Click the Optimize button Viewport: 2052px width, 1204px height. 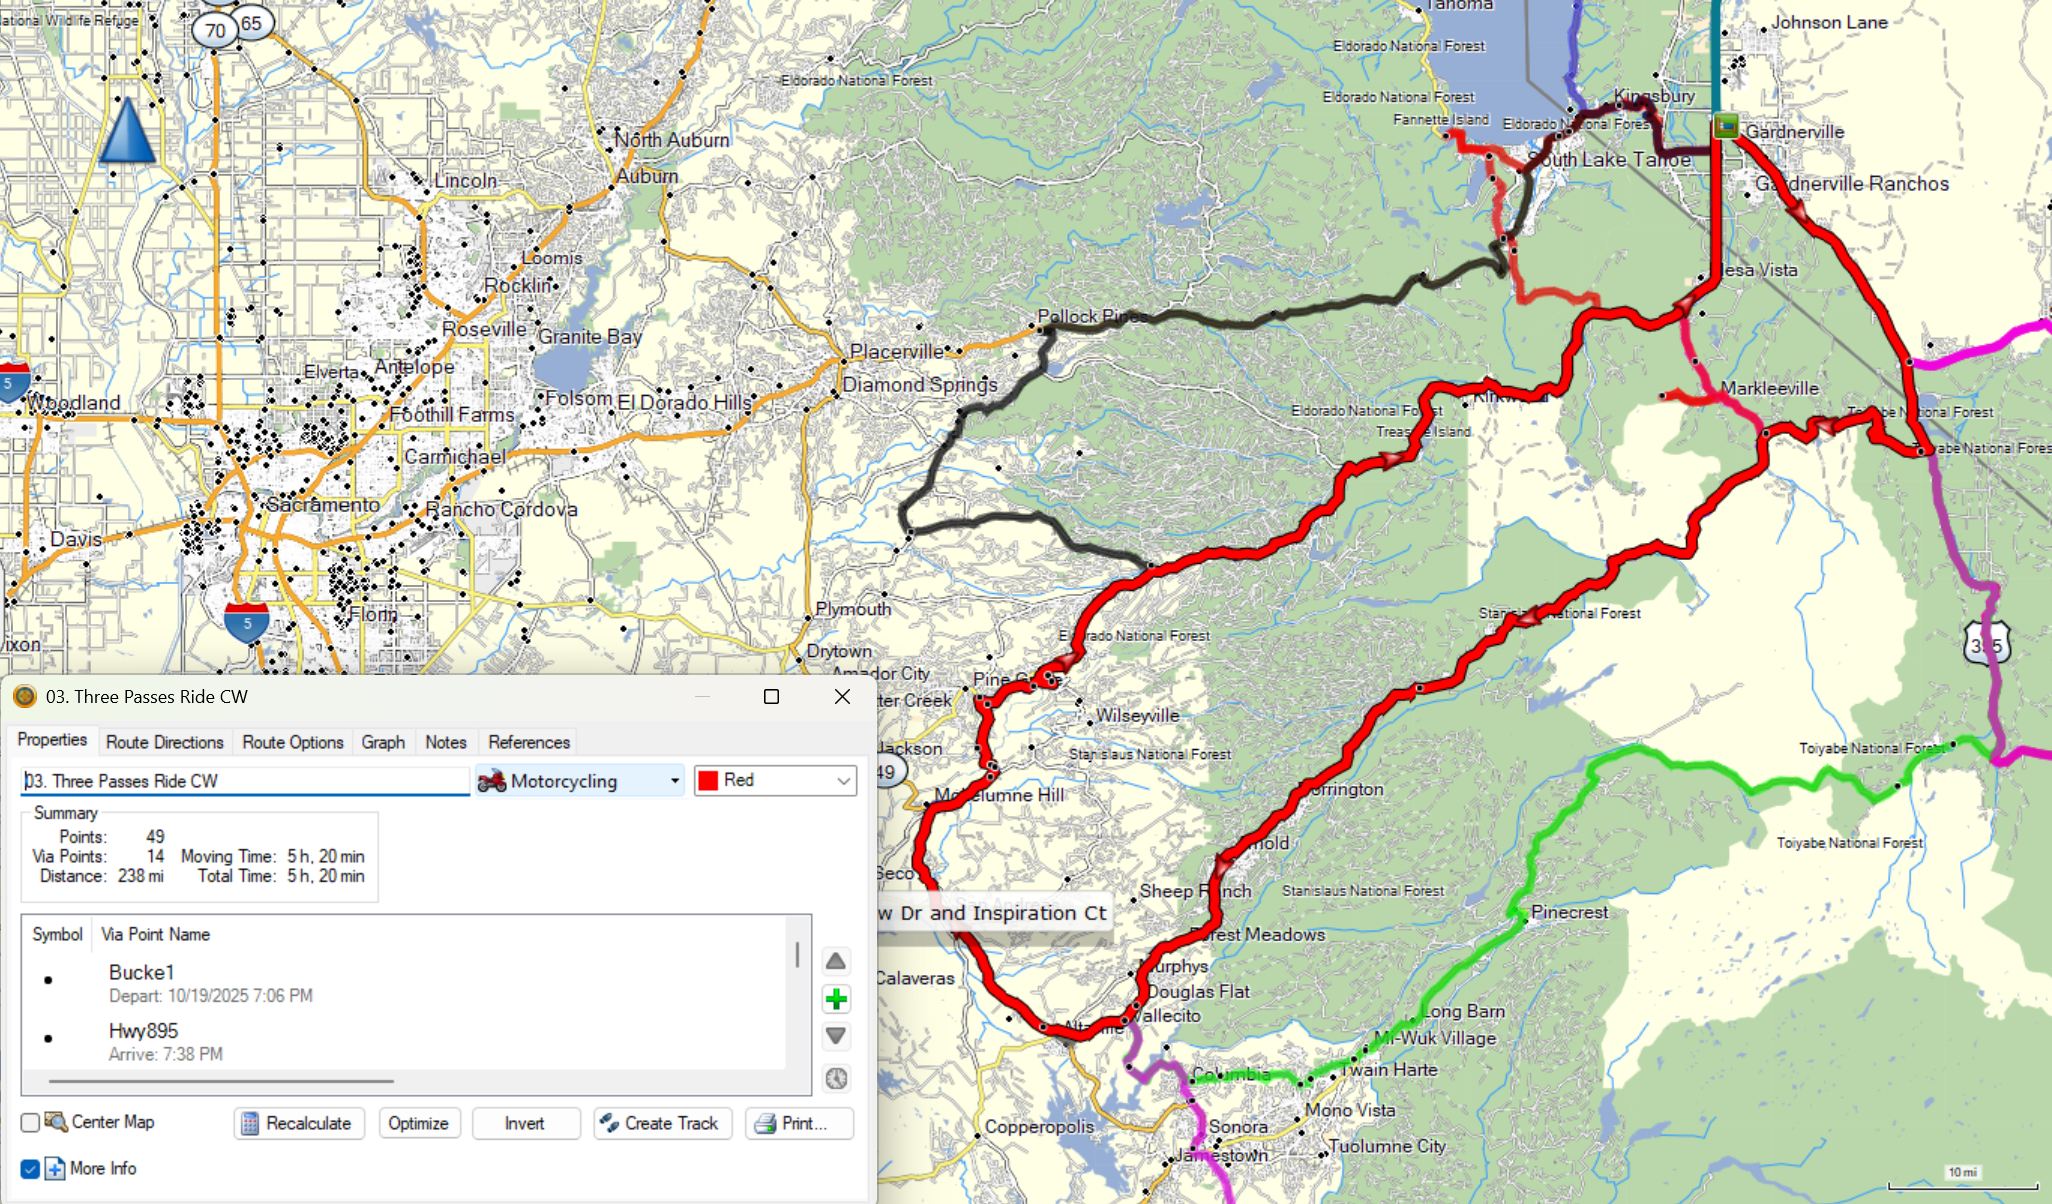click(418, 1123)
